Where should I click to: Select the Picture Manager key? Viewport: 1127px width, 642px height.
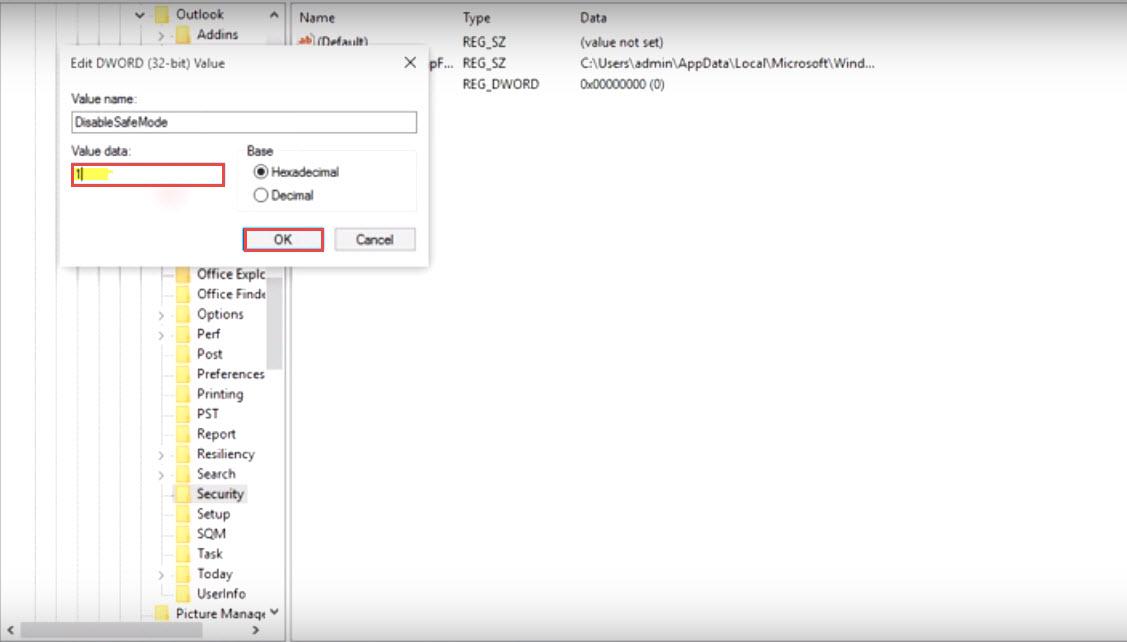(221, 614)
